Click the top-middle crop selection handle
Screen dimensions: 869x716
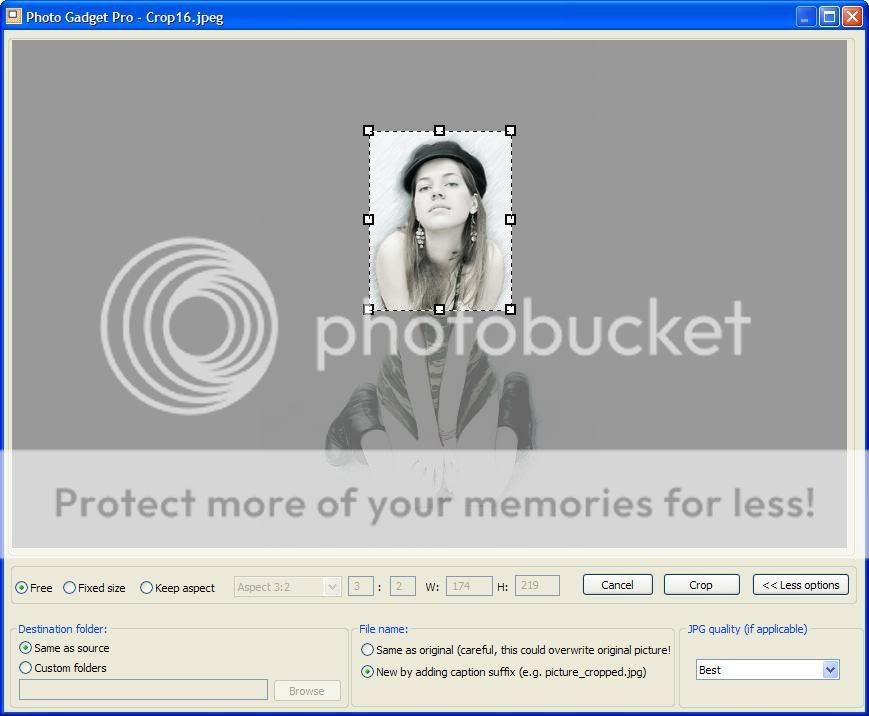point(439,131)
